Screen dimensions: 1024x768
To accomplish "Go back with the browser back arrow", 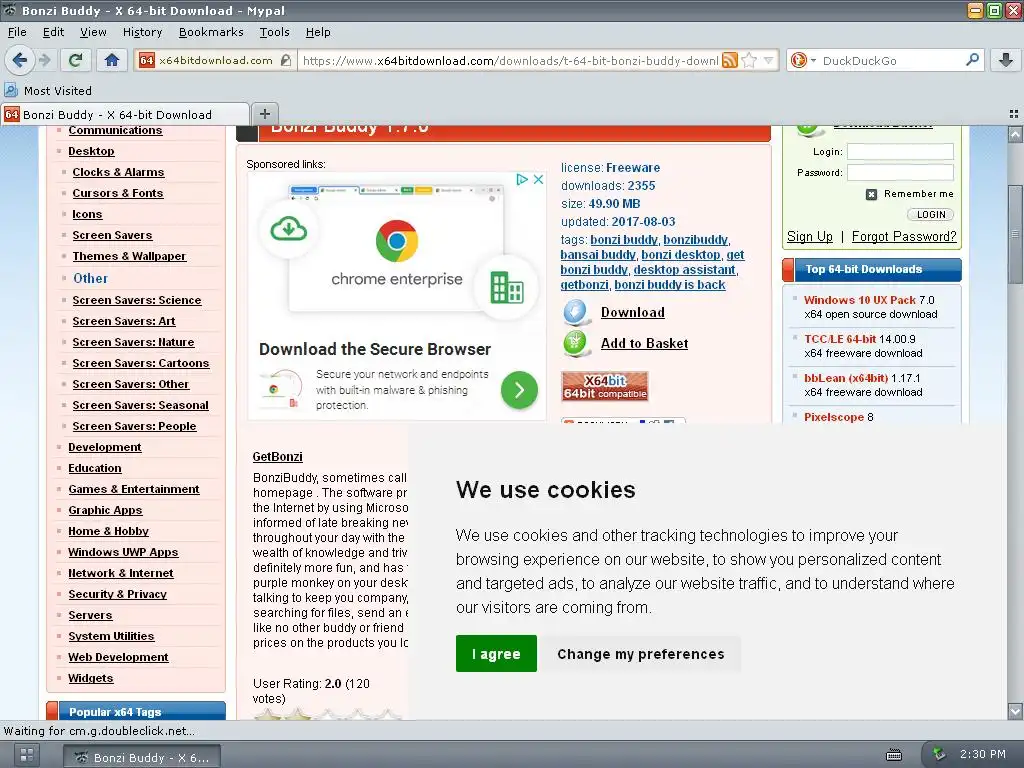I will 20,60.
